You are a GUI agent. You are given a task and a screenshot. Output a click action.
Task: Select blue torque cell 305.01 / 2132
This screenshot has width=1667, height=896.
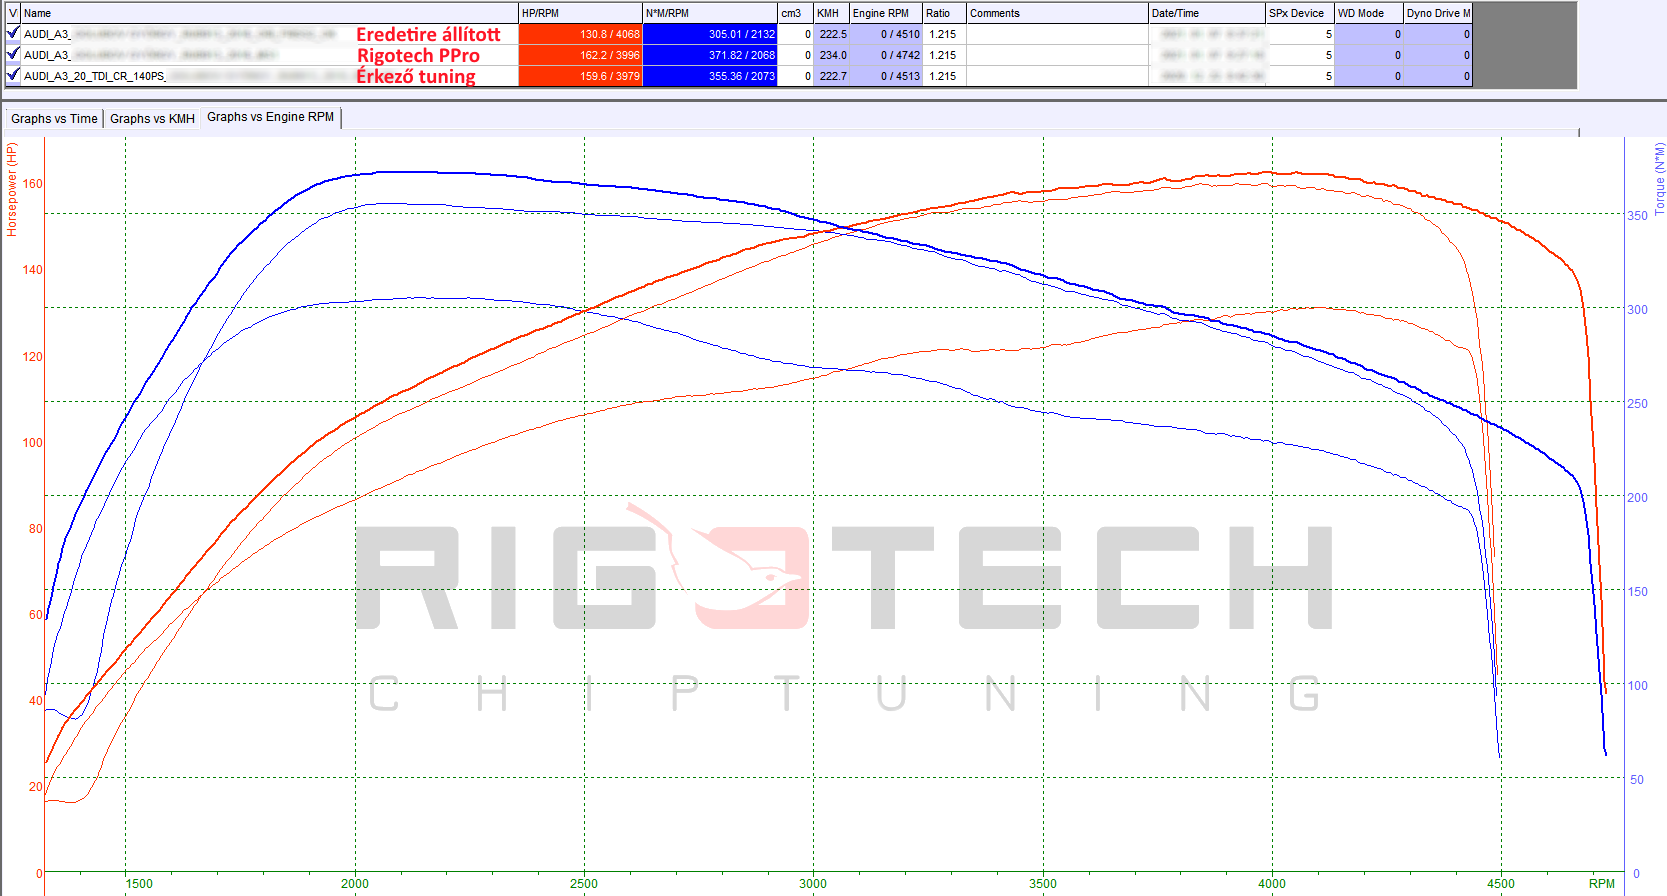(710, 34)
